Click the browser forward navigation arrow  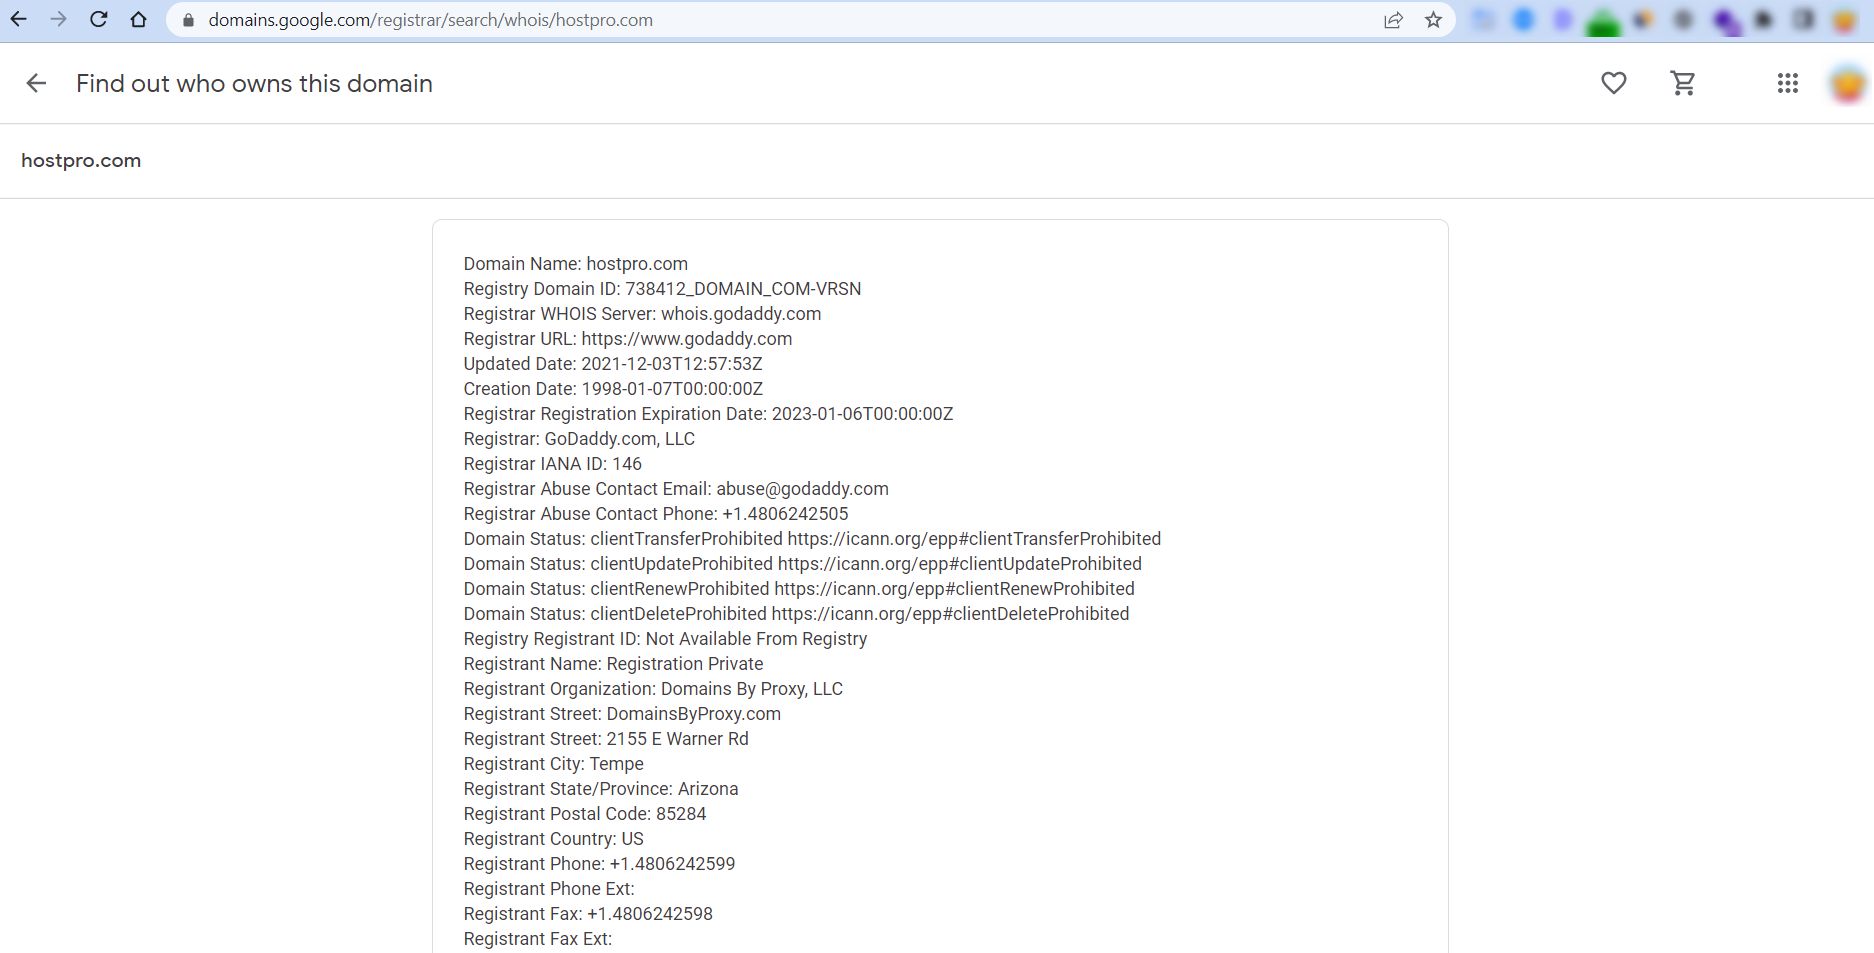point(58,19)
